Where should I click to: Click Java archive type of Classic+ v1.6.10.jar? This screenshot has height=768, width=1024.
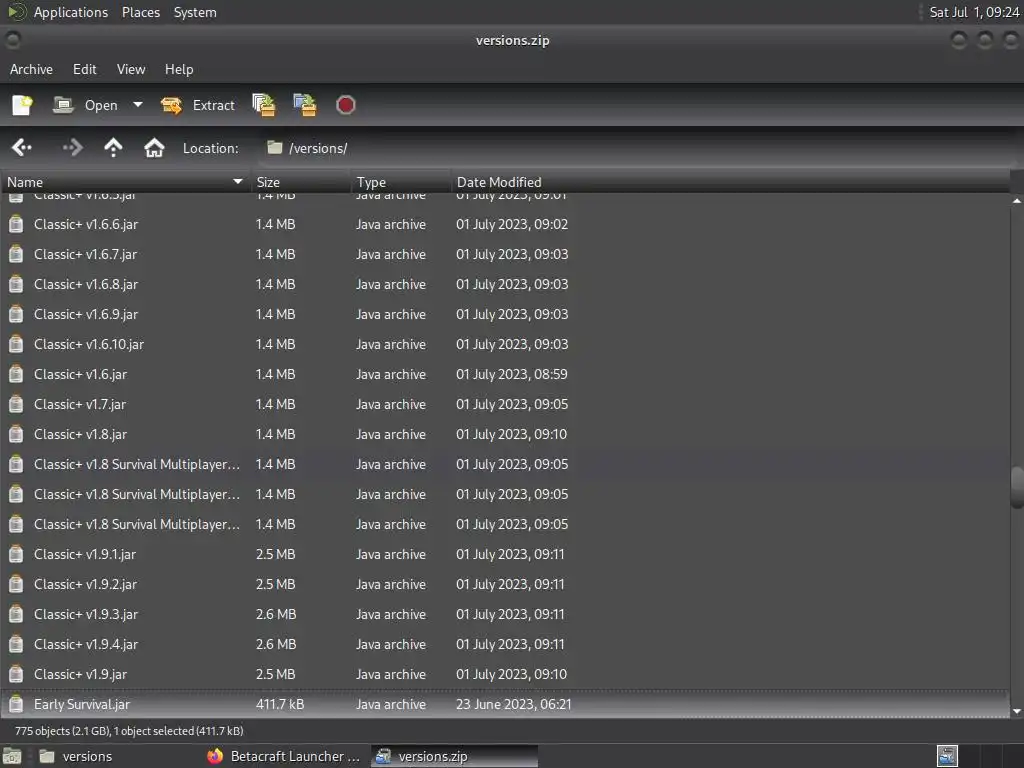click(391, 344)
